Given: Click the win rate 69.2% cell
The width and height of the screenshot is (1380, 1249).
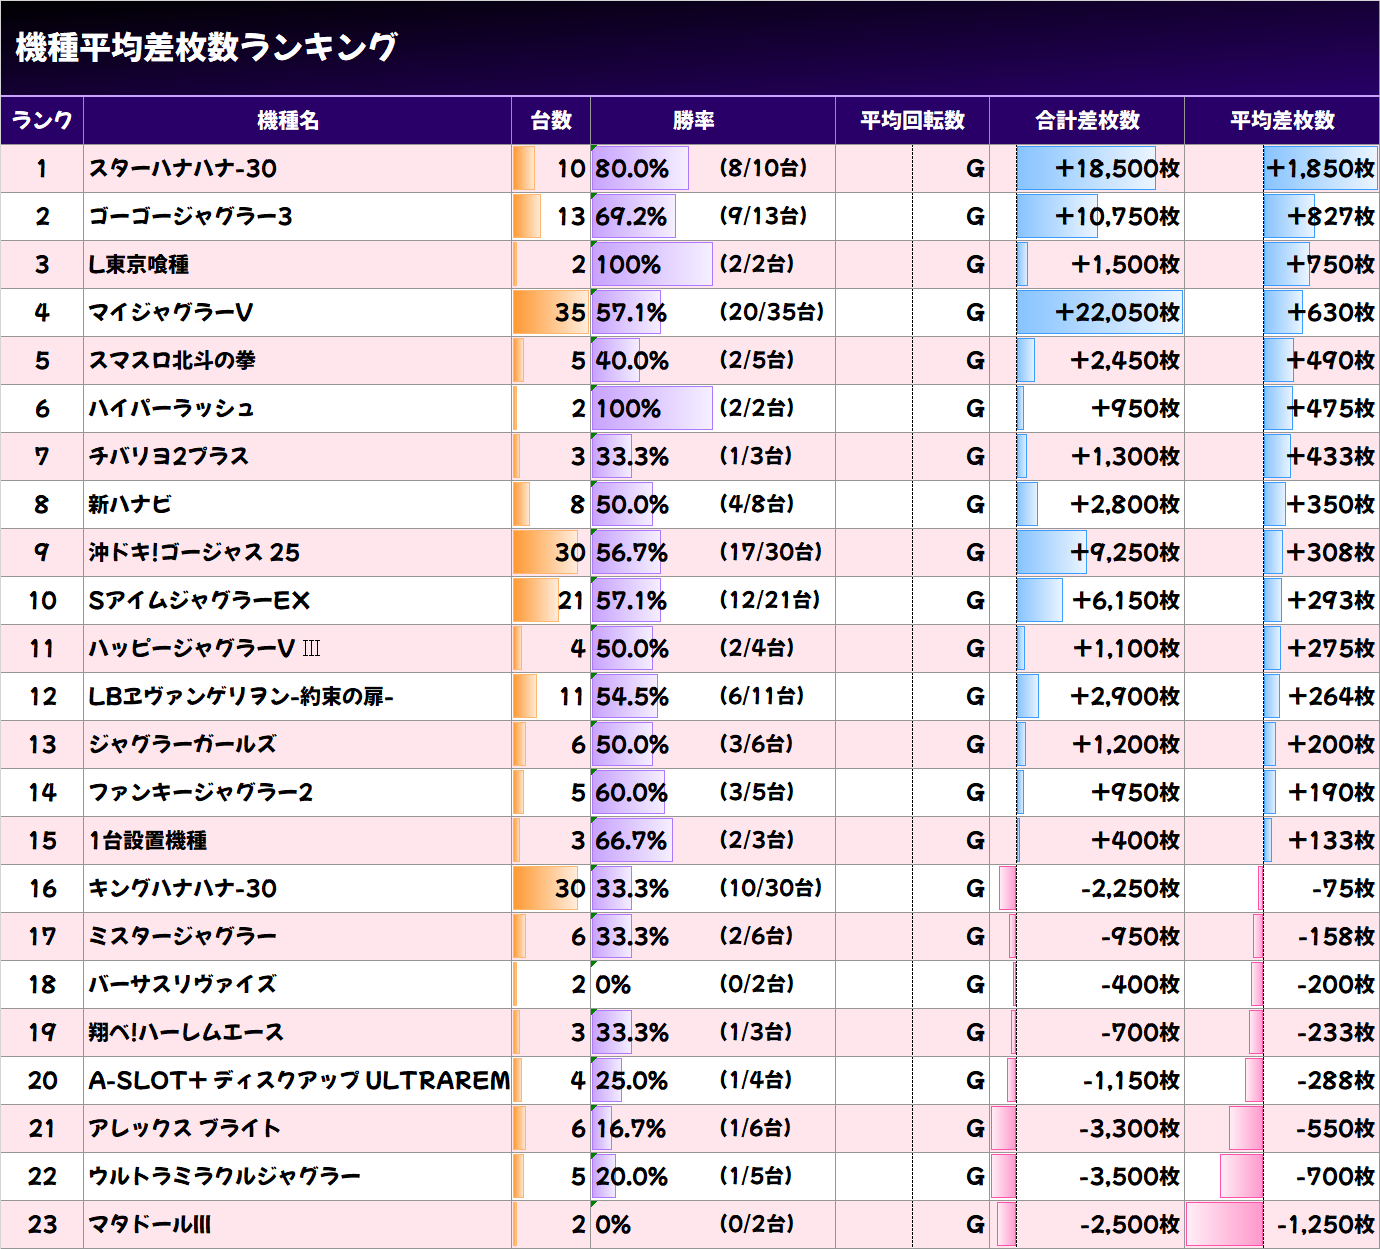Looking at the screenshot, I should coord(632,217).
